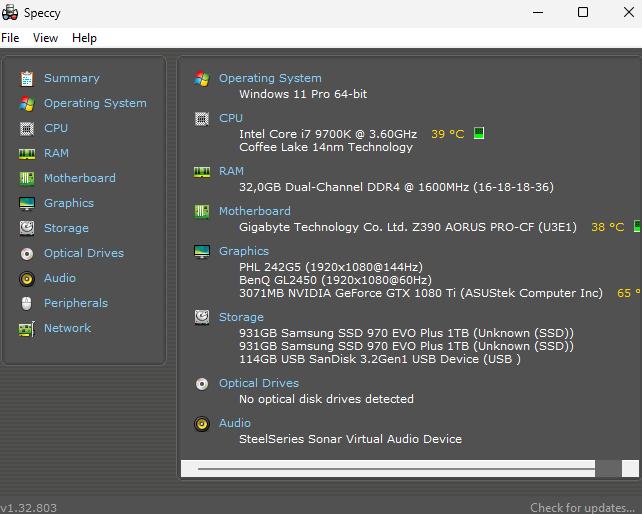Click the horizontal scrollbar track
The image size is (642, 514).
(x=400, y=468)
